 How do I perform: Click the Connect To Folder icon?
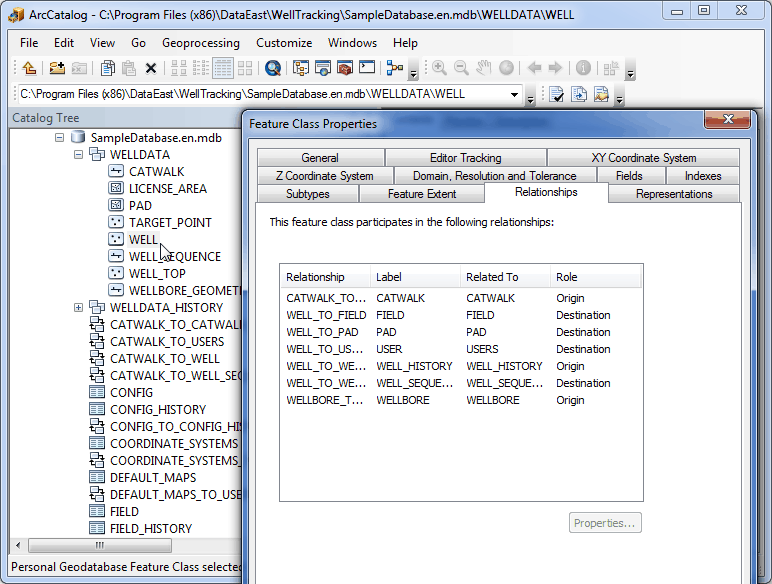tap(57, 68)
